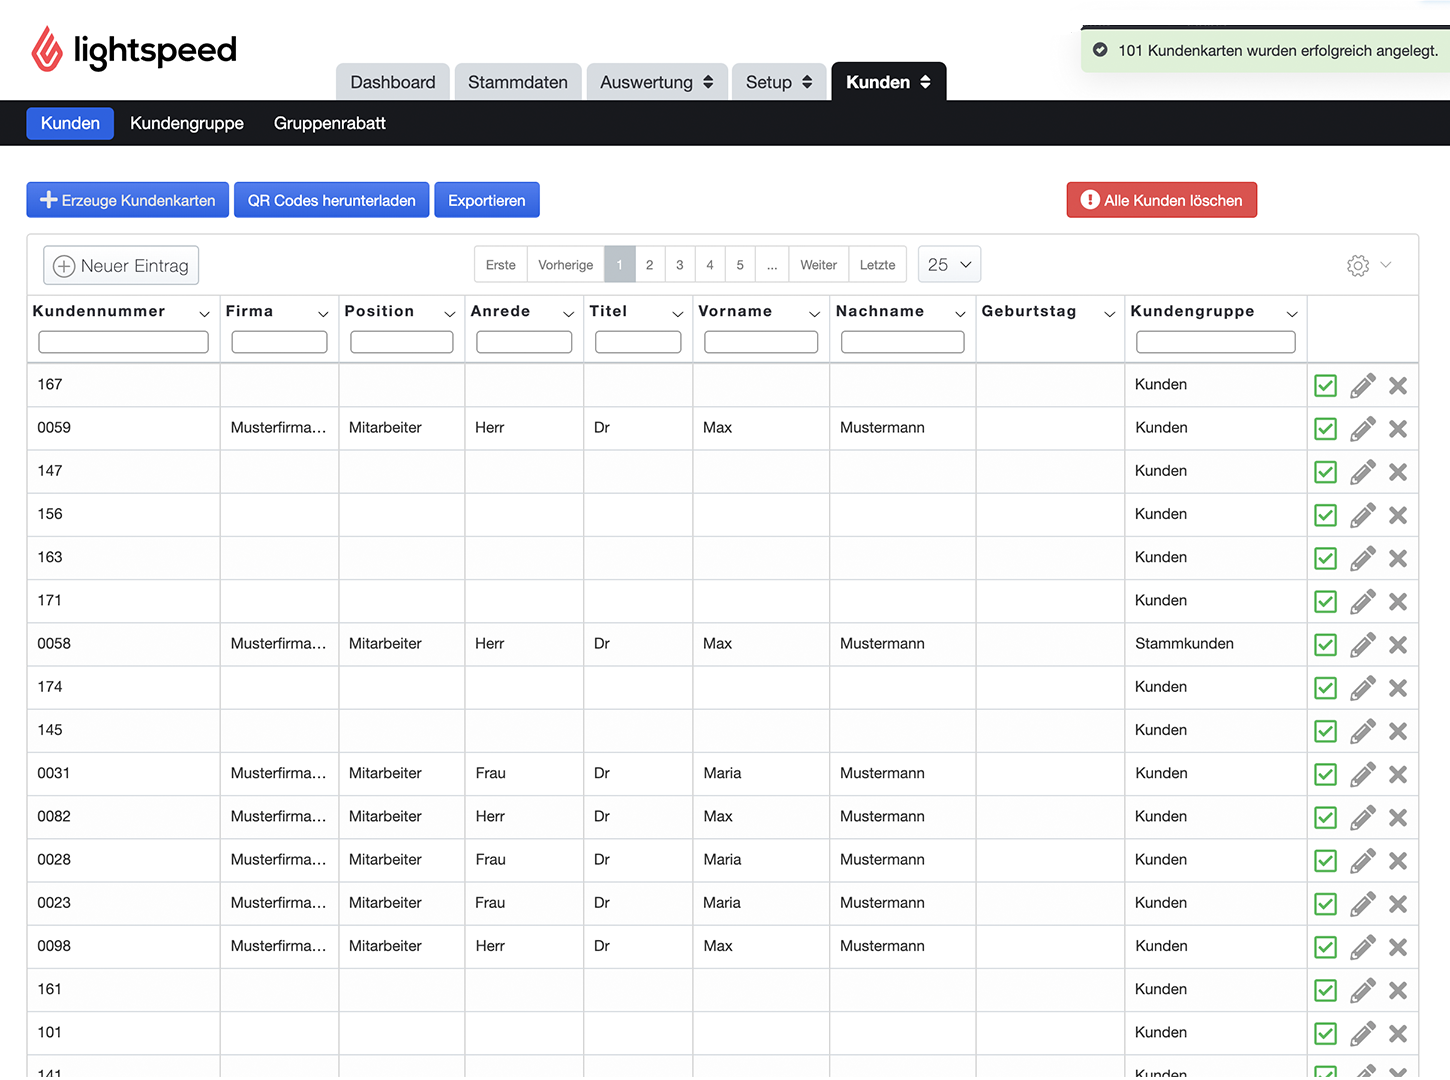Viewport: 1450px width, 1080px height.
Task: Edit customer 167 with pencil icon
Action: [x=1362, y=386]
